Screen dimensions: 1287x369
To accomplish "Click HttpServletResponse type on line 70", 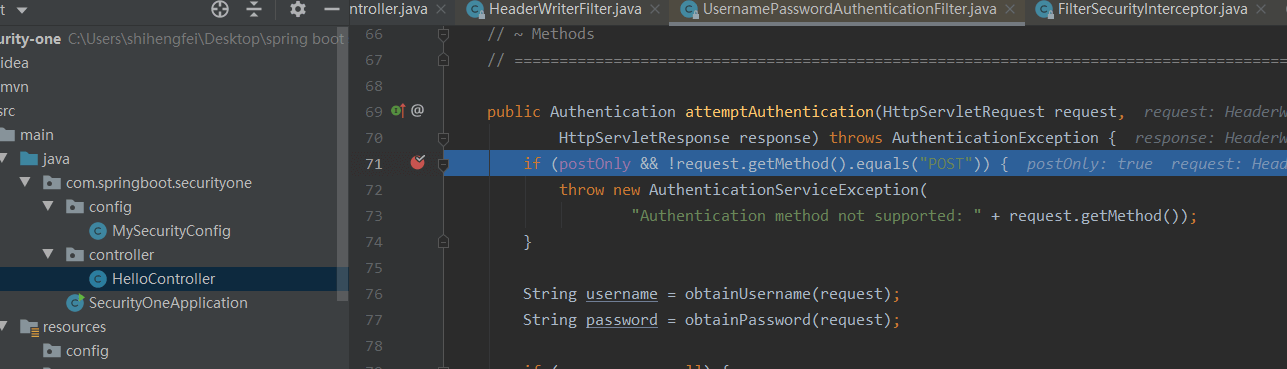I will pos(644,137).
